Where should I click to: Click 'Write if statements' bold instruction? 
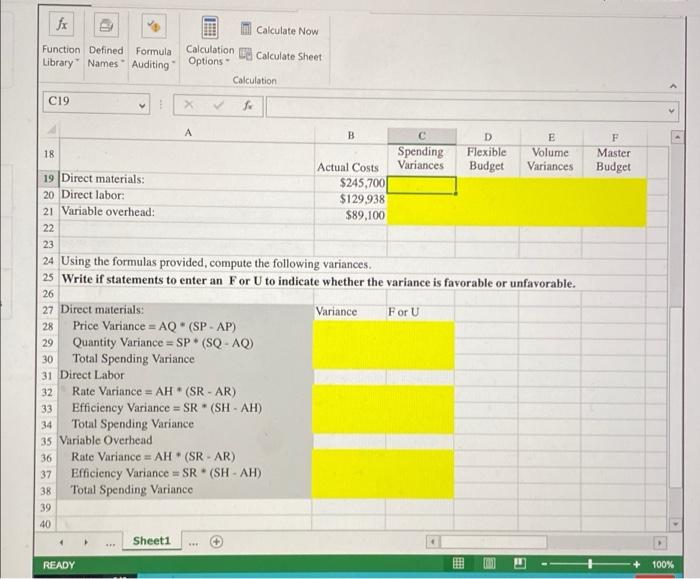(319, 281)
